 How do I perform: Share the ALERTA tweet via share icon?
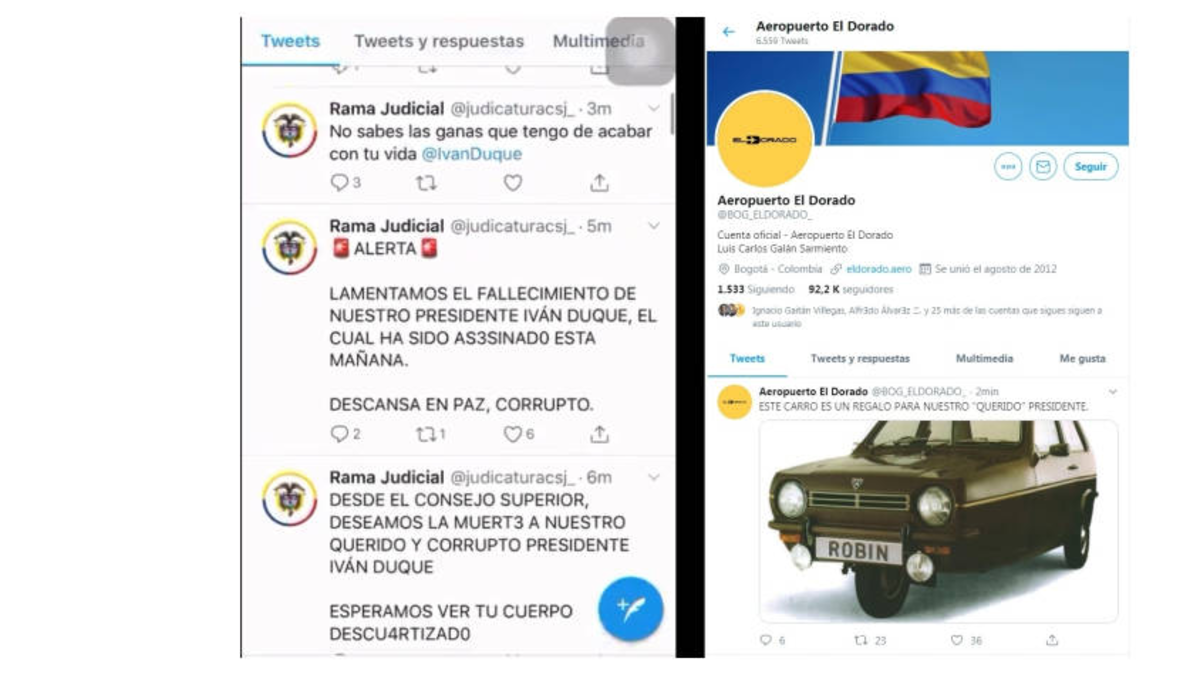[x=599, y=434]
